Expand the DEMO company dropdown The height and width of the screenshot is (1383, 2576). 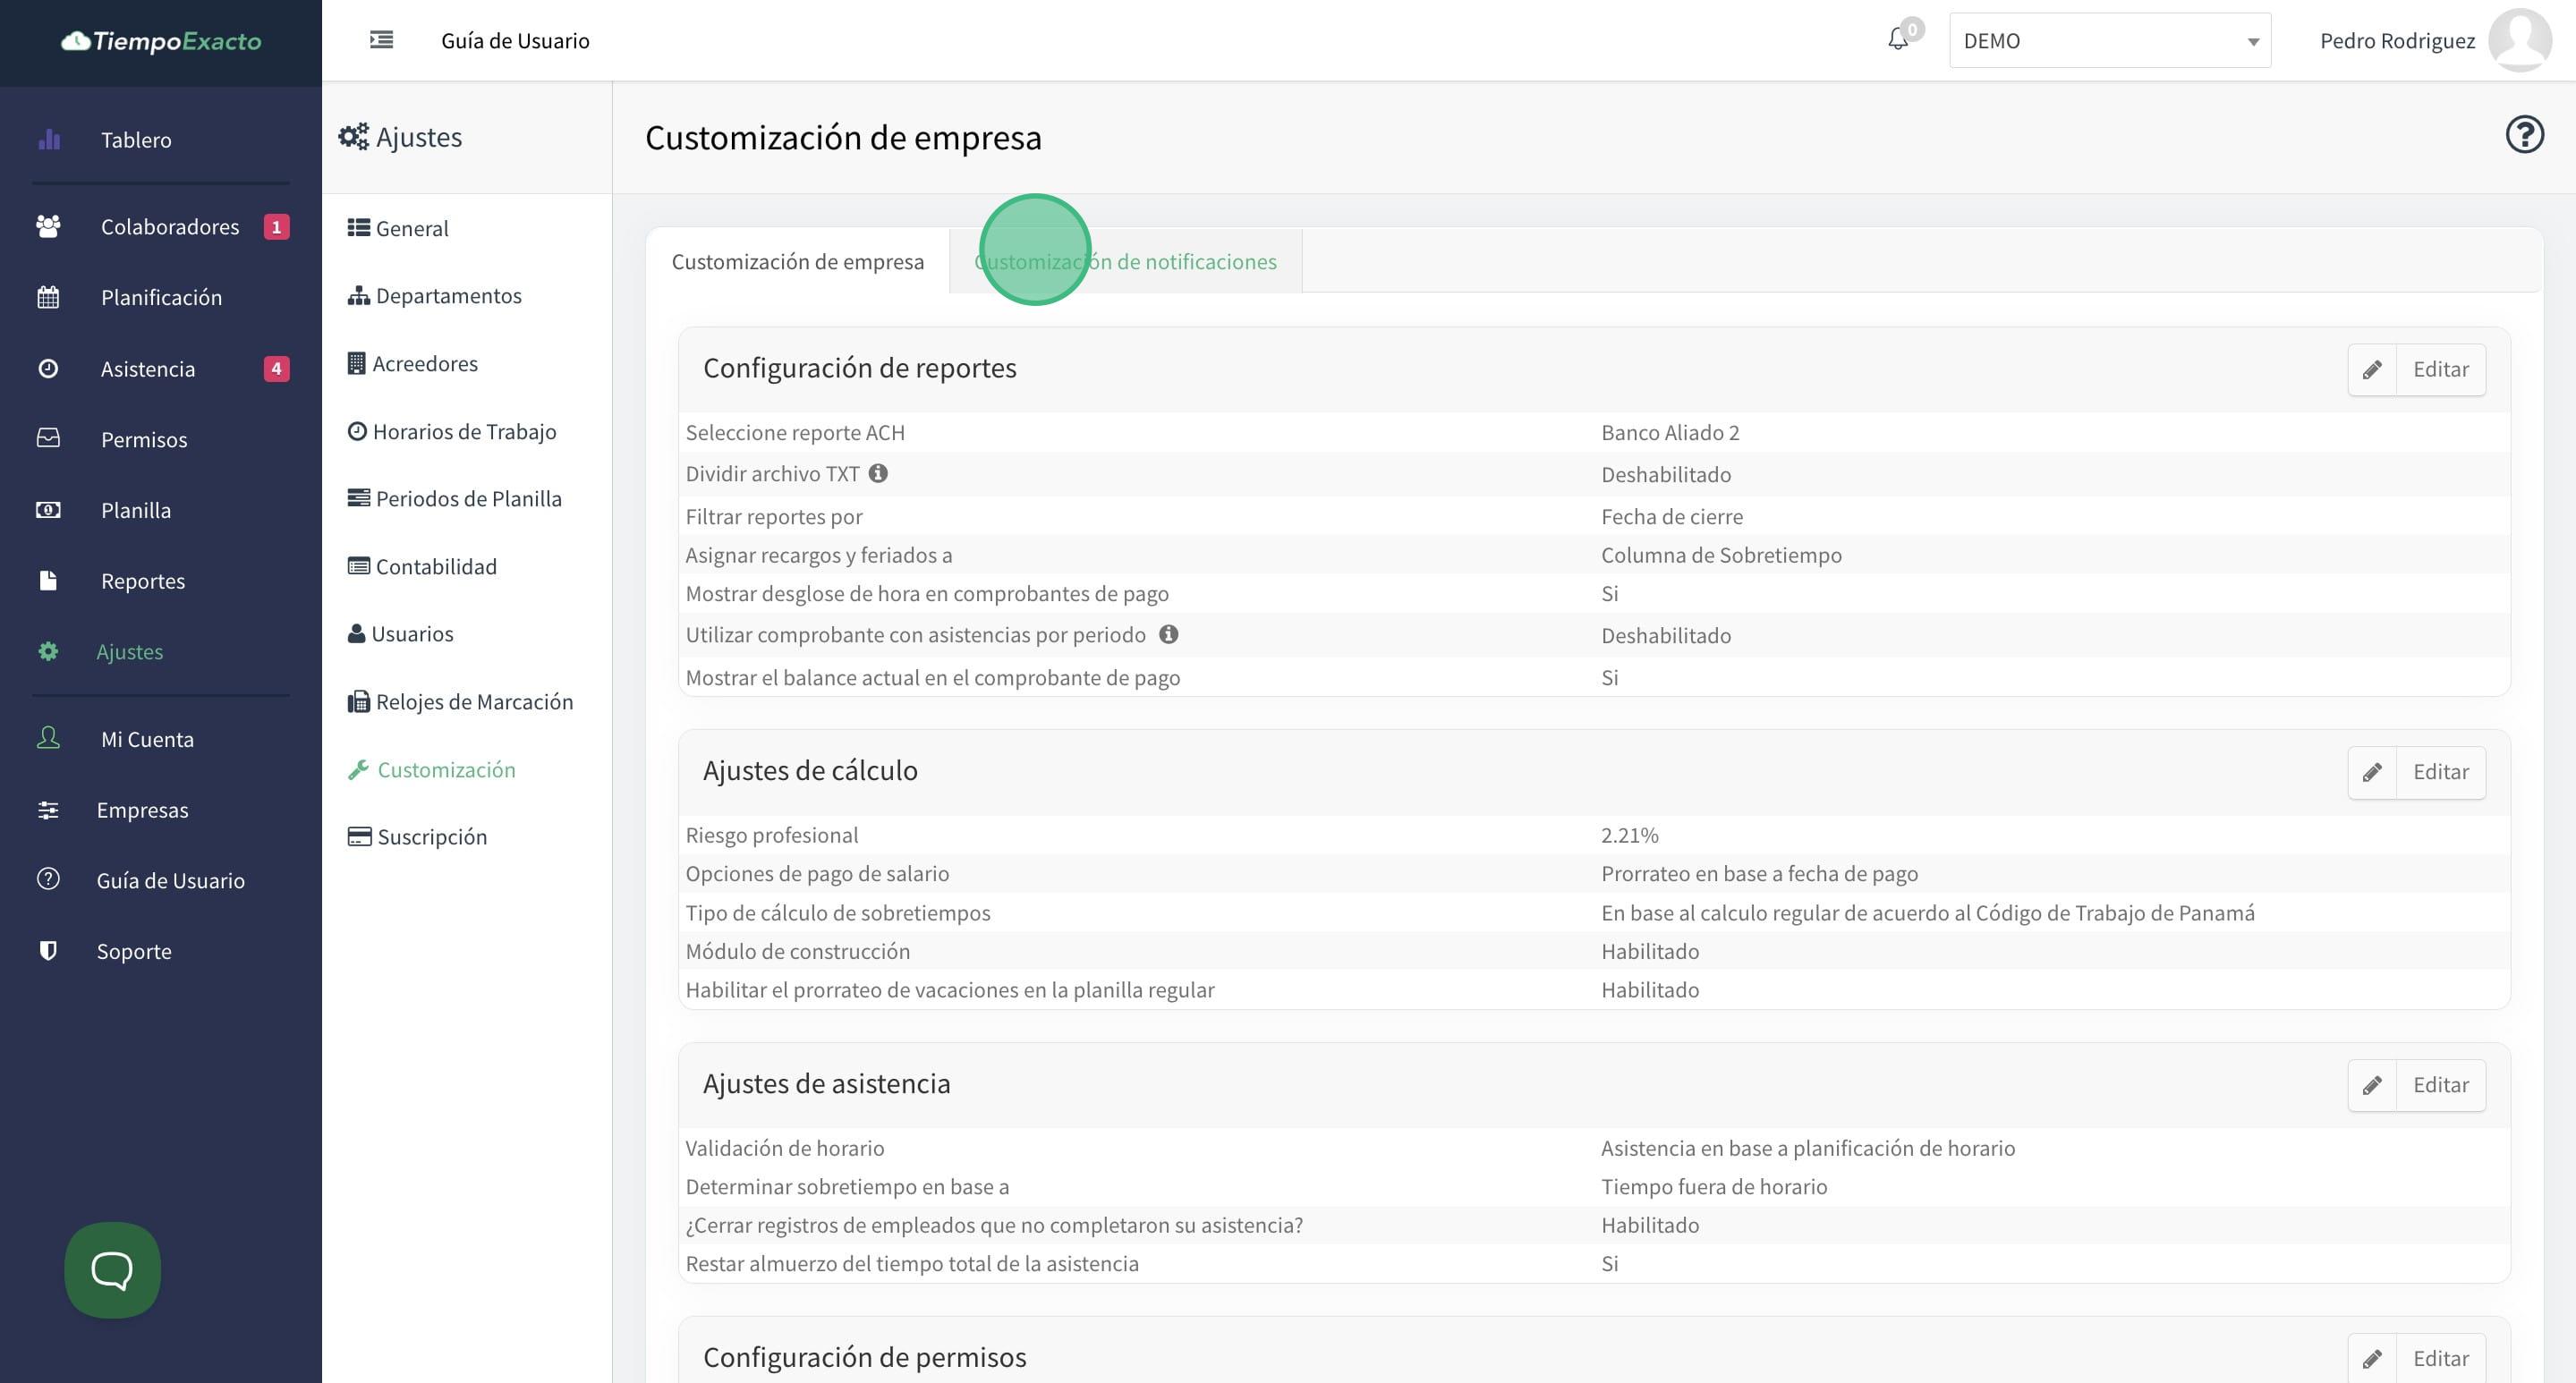click(x=2109, y=41)
